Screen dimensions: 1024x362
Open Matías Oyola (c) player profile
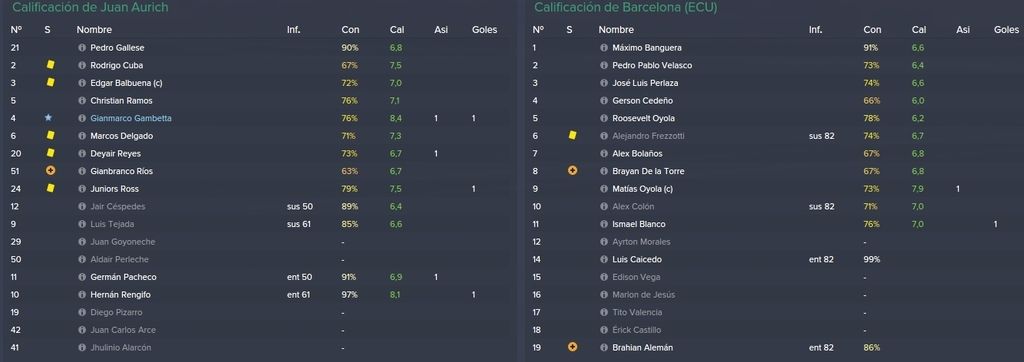click(644, 189)
